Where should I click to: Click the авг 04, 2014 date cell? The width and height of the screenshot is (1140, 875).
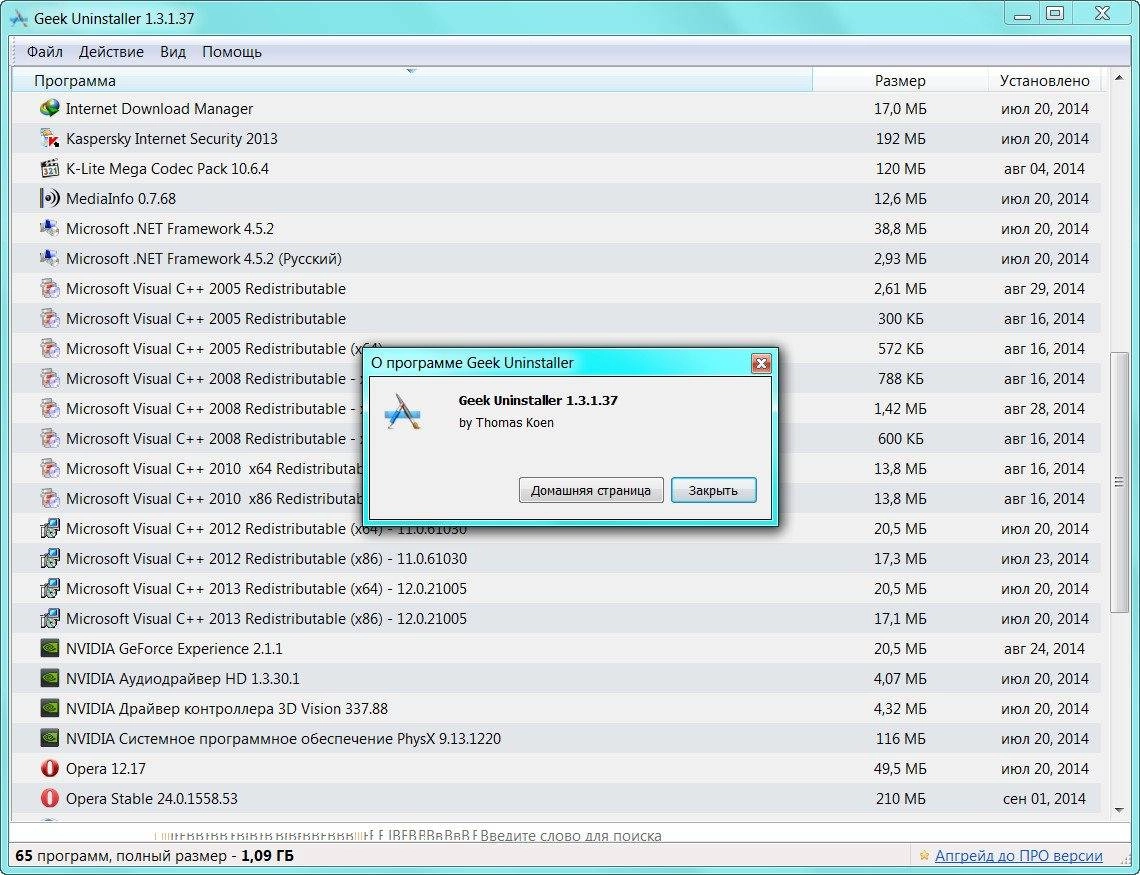(x=1044, y=169)
